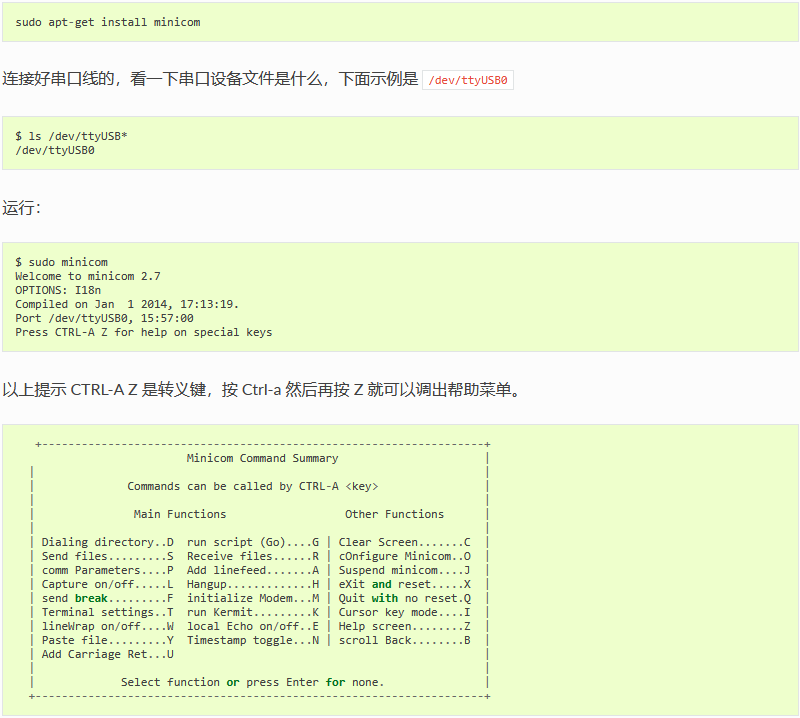This screenshot has height=718, width=800.
Task: Click the 'Terminal settings..T' entry
Action: pos(108,612)
